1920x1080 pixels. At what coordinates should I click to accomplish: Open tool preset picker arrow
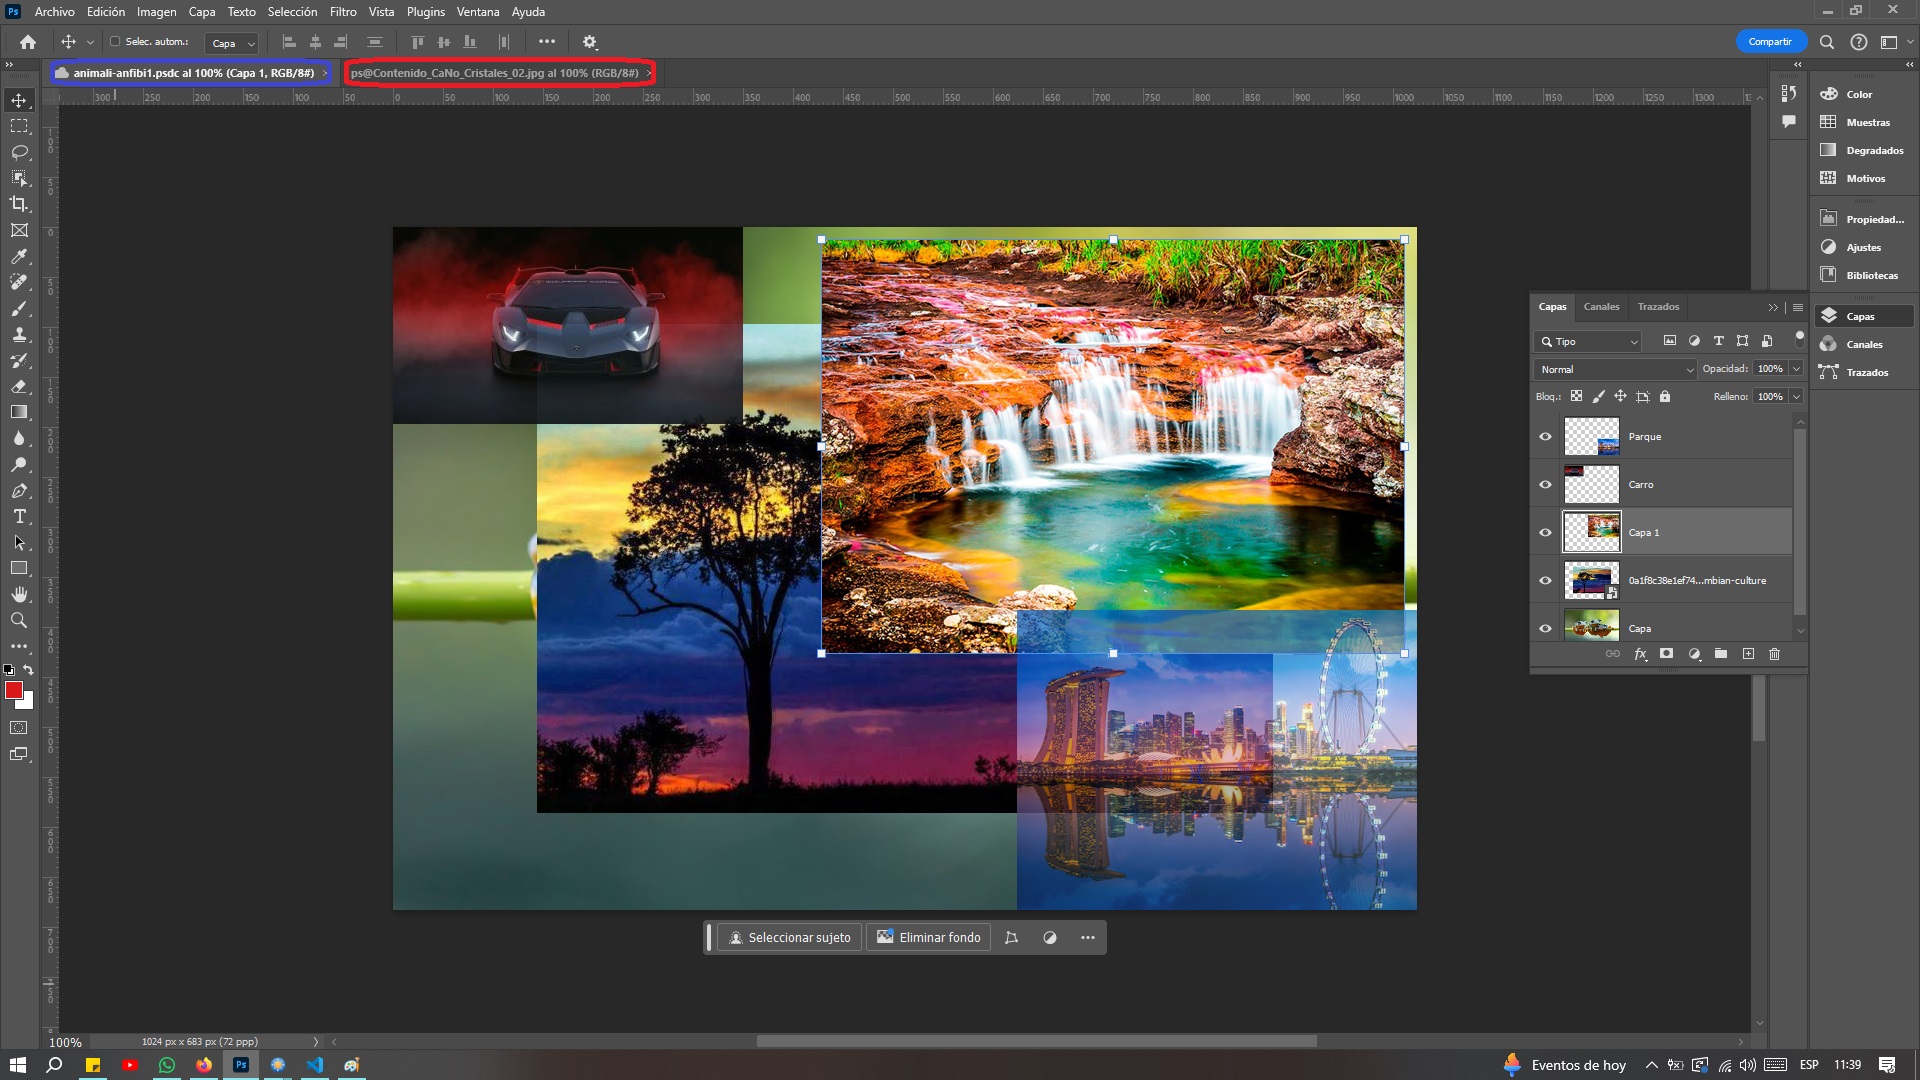point(91,42)
